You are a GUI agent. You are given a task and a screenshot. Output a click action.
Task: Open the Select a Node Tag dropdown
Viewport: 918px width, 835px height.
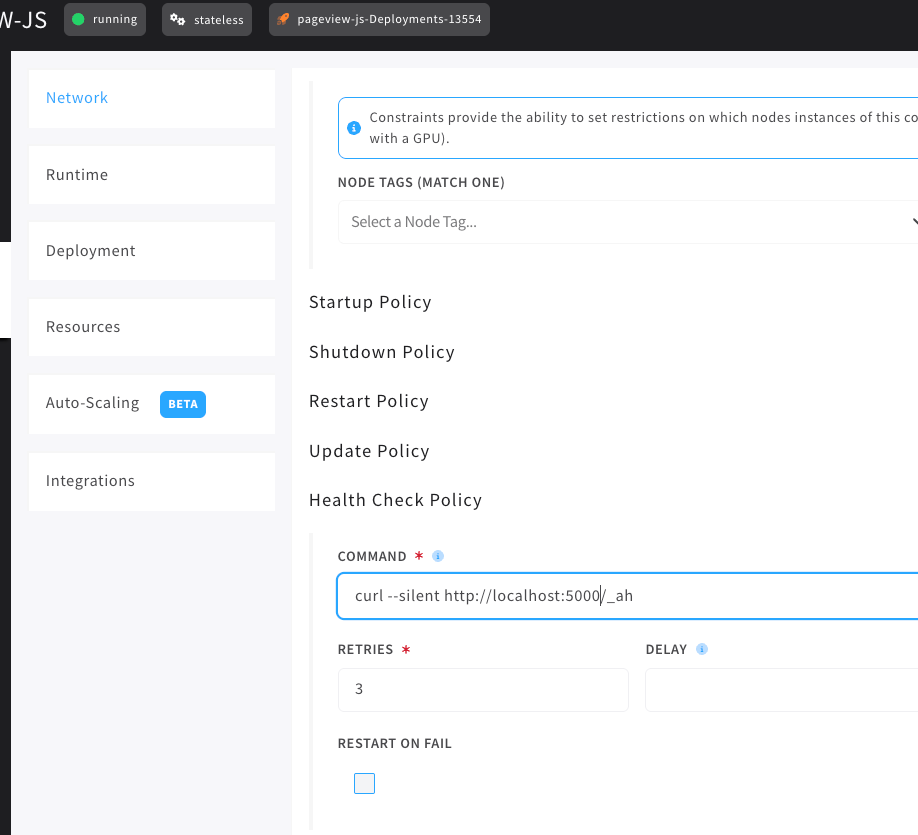pos(628,222)
